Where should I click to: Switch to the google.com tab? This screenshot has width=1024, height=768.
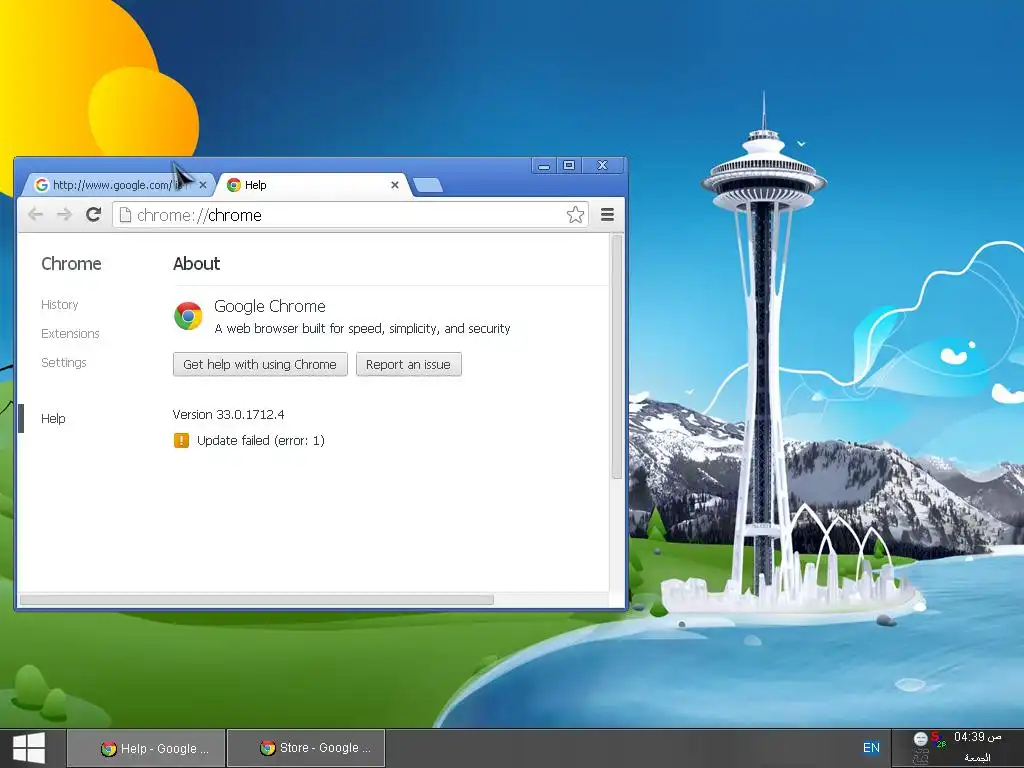[x=118, y=185]
